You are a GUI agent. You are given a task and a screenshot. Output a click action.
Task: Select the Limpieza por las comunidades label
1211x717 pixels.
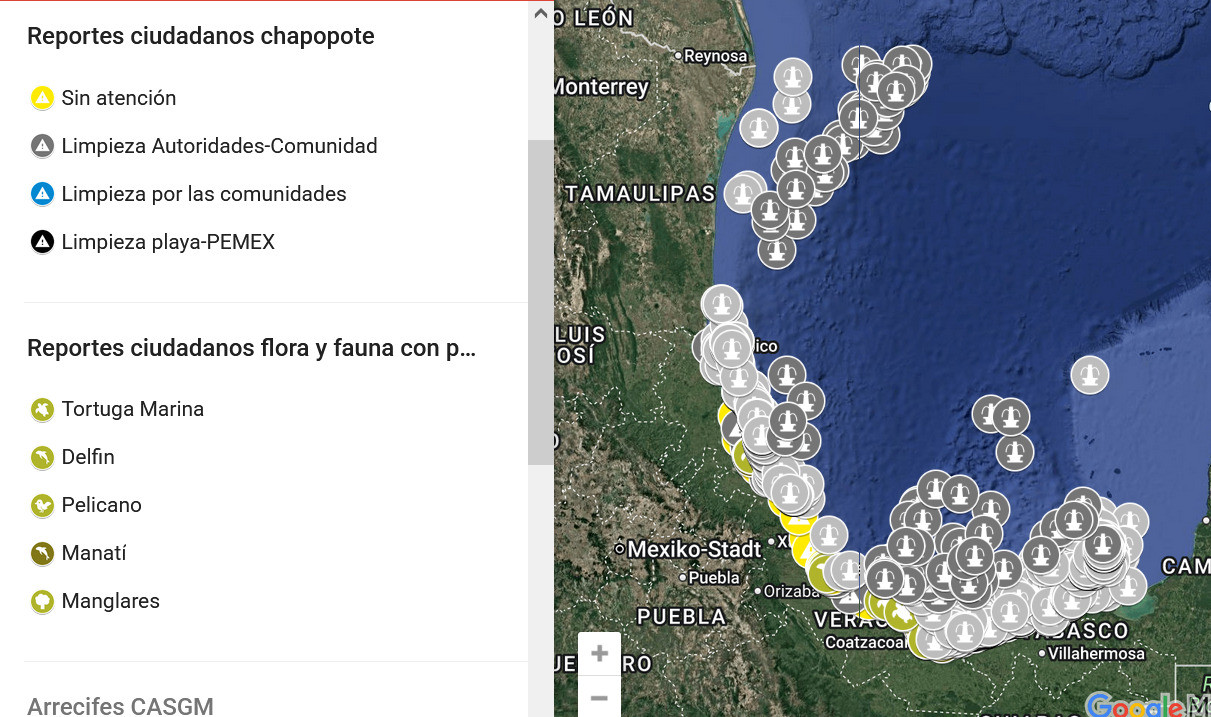point(204,194)
